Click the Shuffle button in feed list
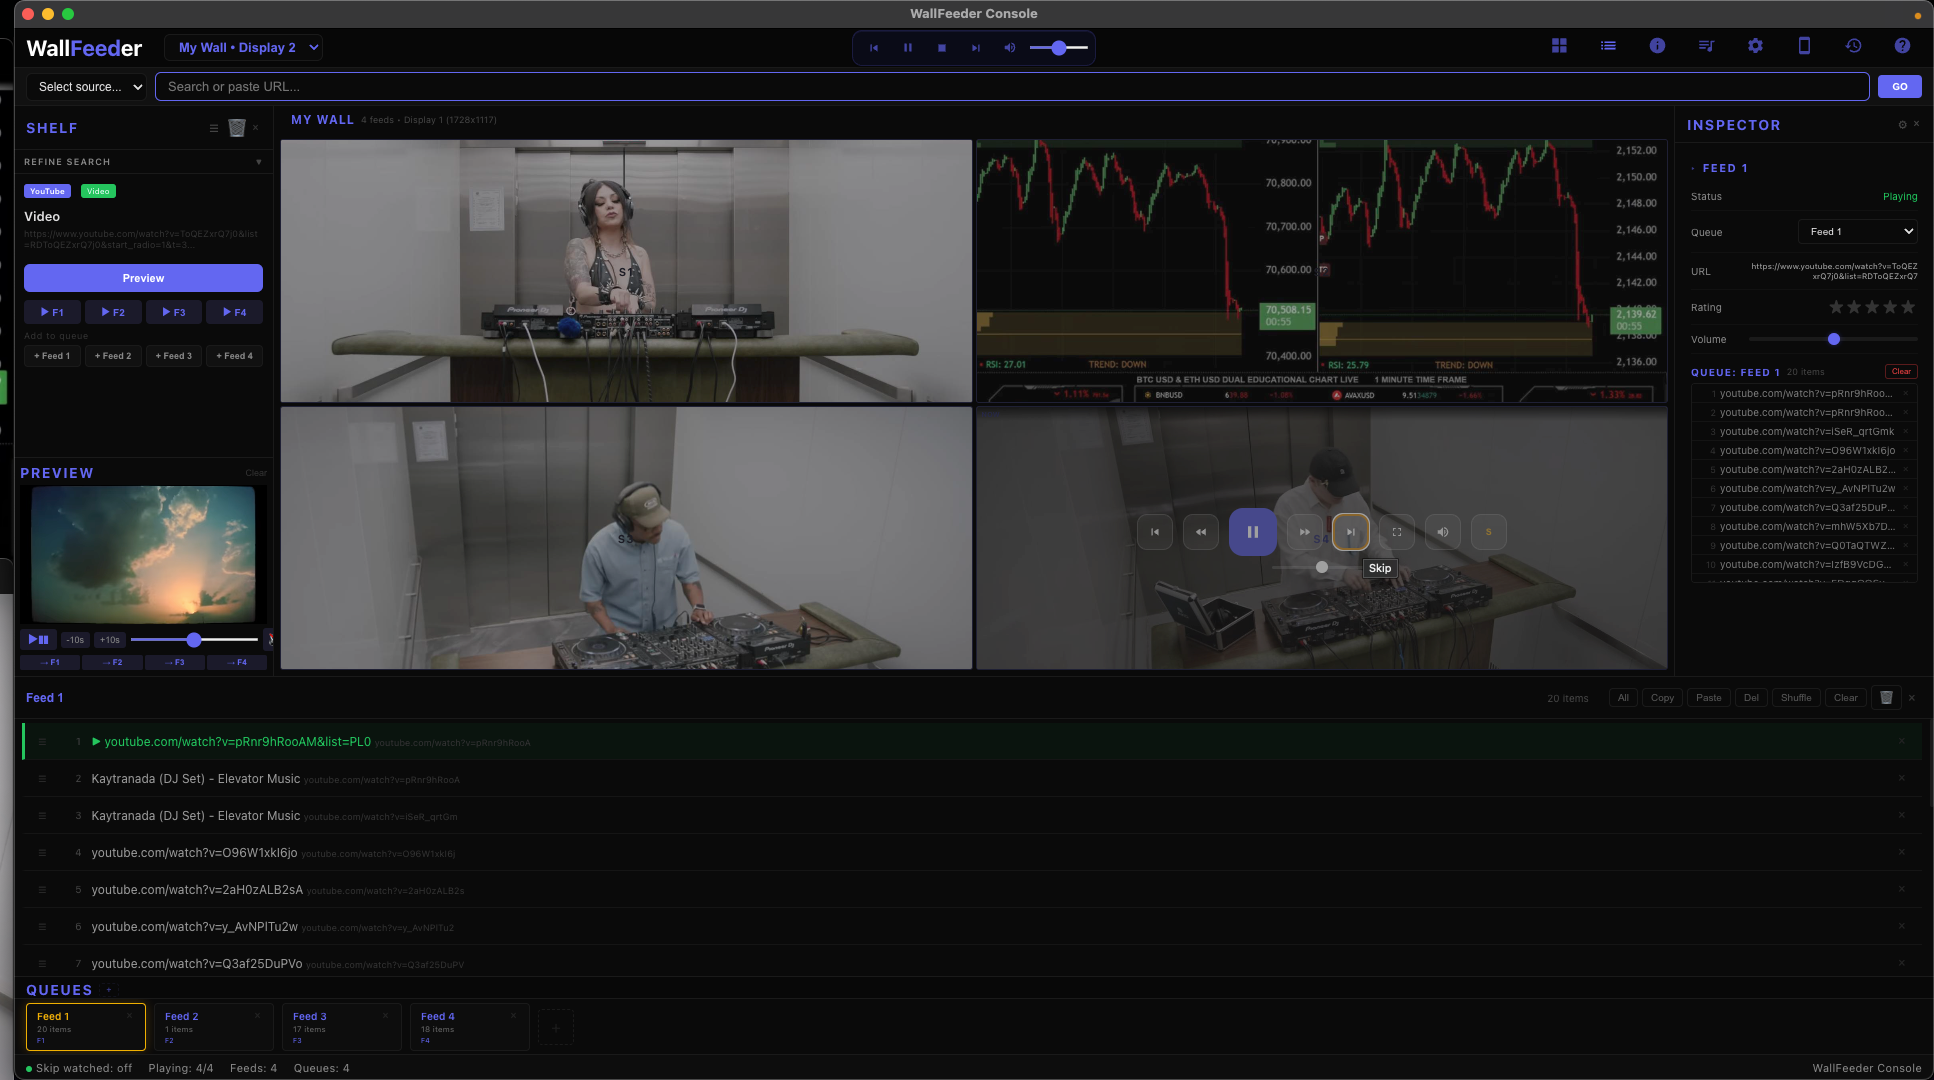This screenshot has height=1080, width=1934. coord(1795,698)
